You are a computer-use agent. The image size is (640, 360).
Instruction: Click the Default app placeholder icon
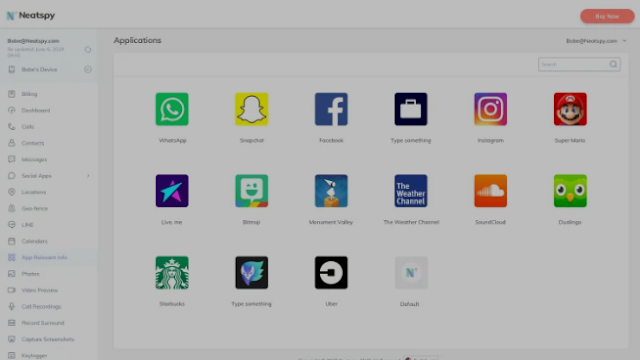click(411, 272)
